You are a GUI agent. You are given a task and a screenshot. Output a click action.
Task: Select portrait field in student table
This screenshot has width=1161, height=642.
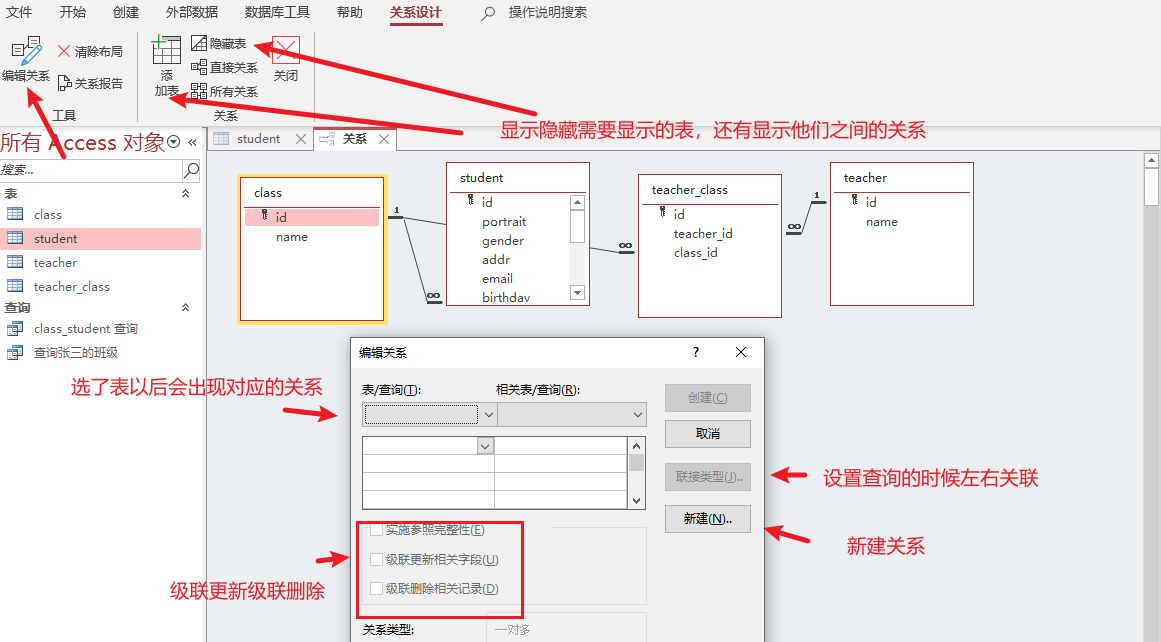click(x=504, y=221)
